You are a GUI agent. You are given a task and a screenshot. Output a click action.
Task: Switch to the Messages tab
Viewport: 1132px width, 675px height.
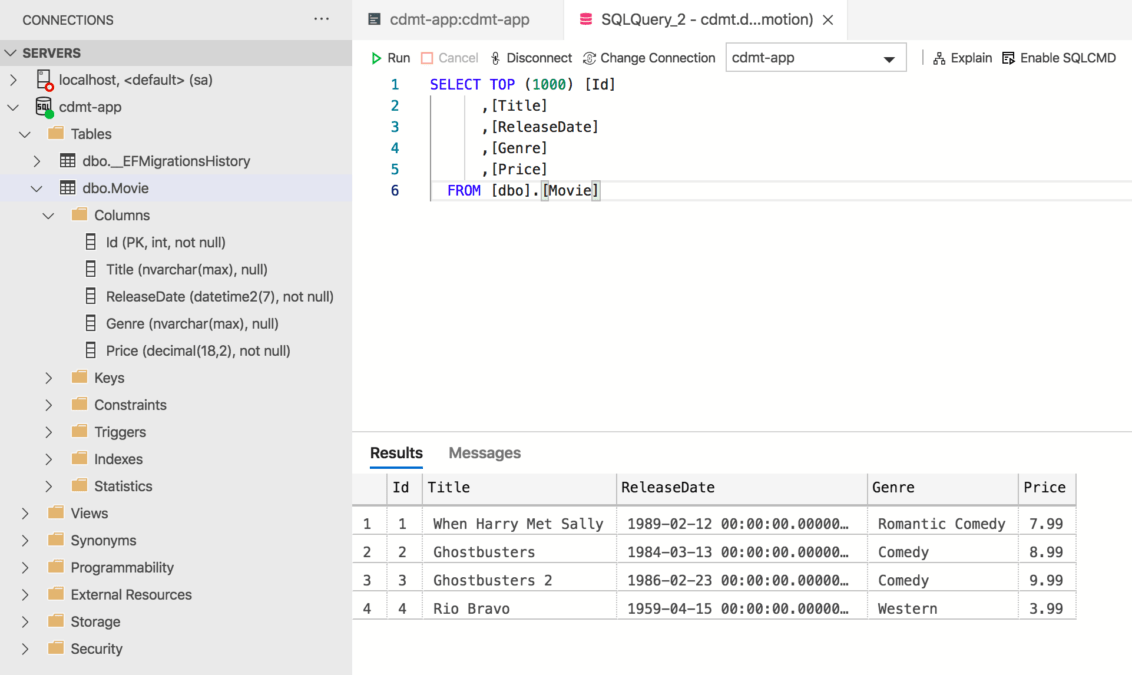pos(484,453)
